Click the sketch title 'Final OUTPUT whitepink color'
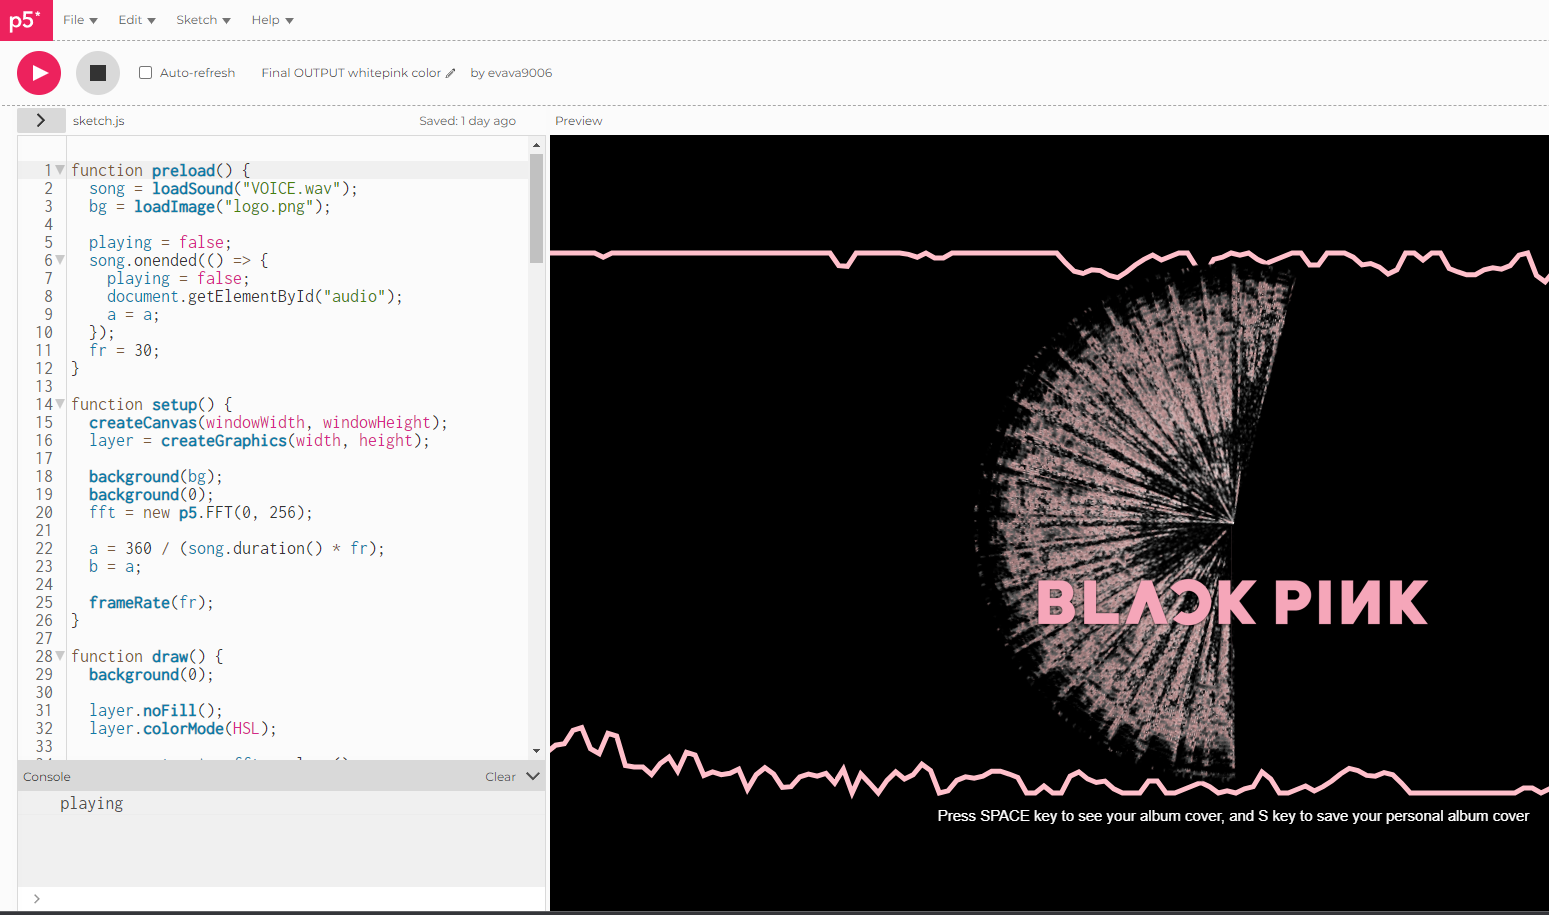The width and height of the screenshot is (1549, 915). tap(351, 73)
